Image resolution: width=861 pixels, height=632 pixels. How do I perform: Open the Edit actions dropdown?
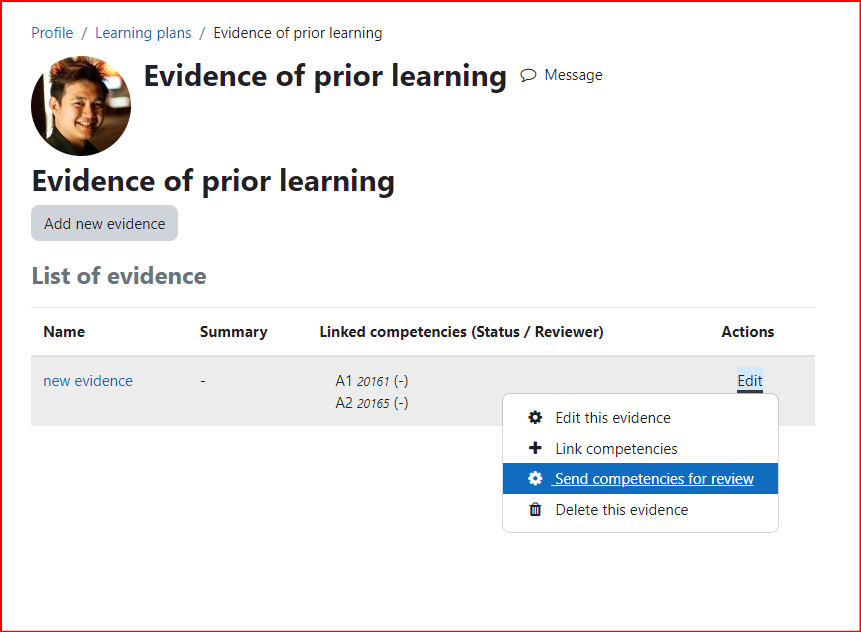pyautogui.click(x=750, y=380)
